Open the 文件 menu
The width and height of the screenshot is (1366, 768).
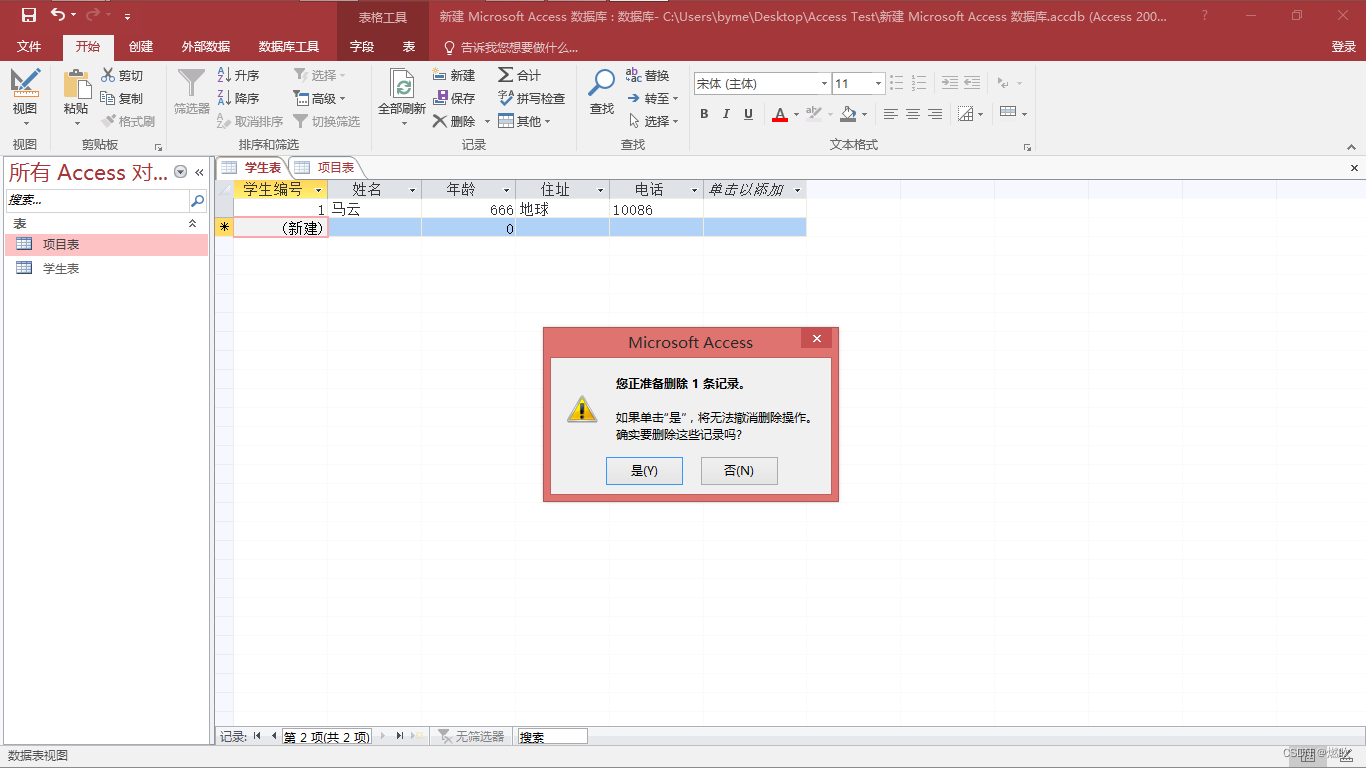[x=29, y=47]
